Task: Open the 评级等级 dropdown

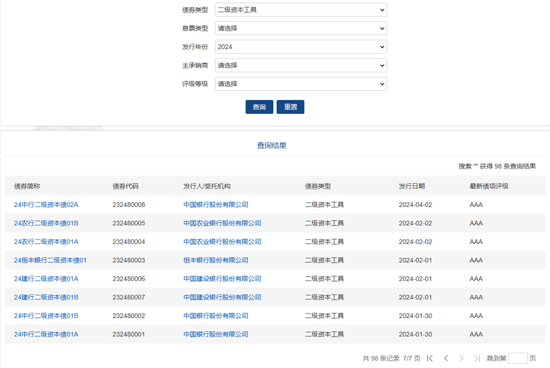Action: tap(301, 84)
